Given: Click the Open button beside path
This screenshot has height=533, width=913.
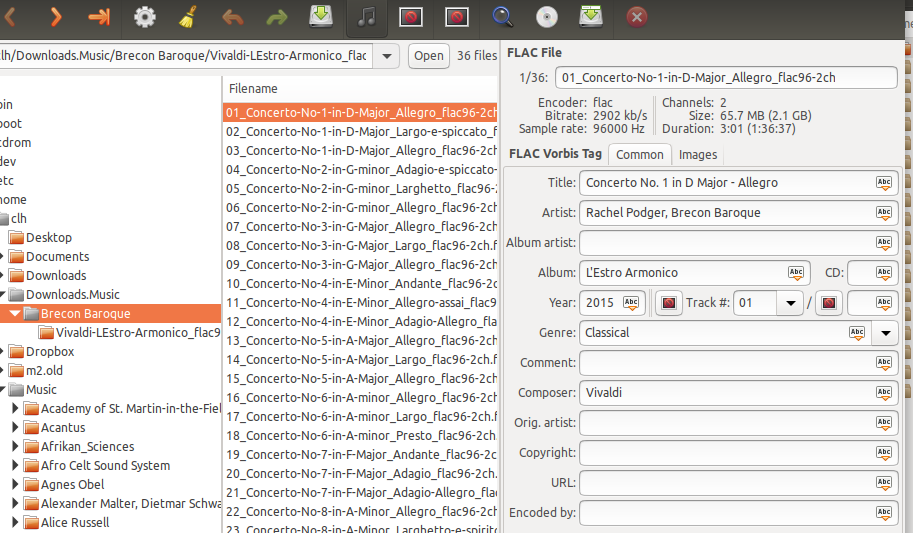Looking at the screenshot, I should (x=428, y=56).
